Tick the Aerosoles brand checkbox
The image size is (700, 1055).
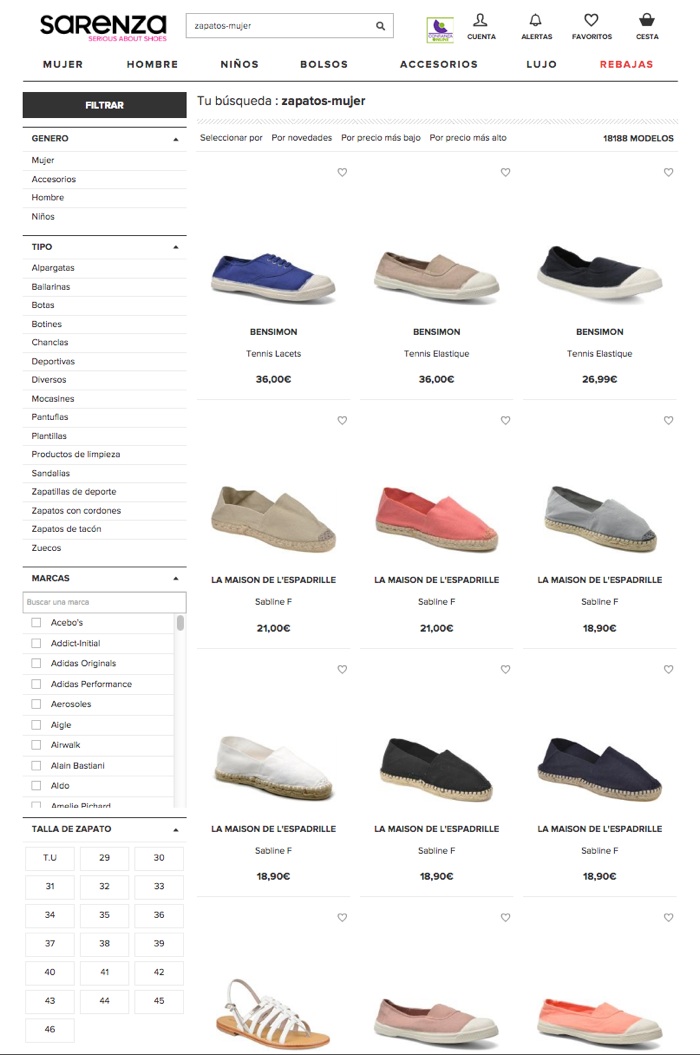pos(36,704)
